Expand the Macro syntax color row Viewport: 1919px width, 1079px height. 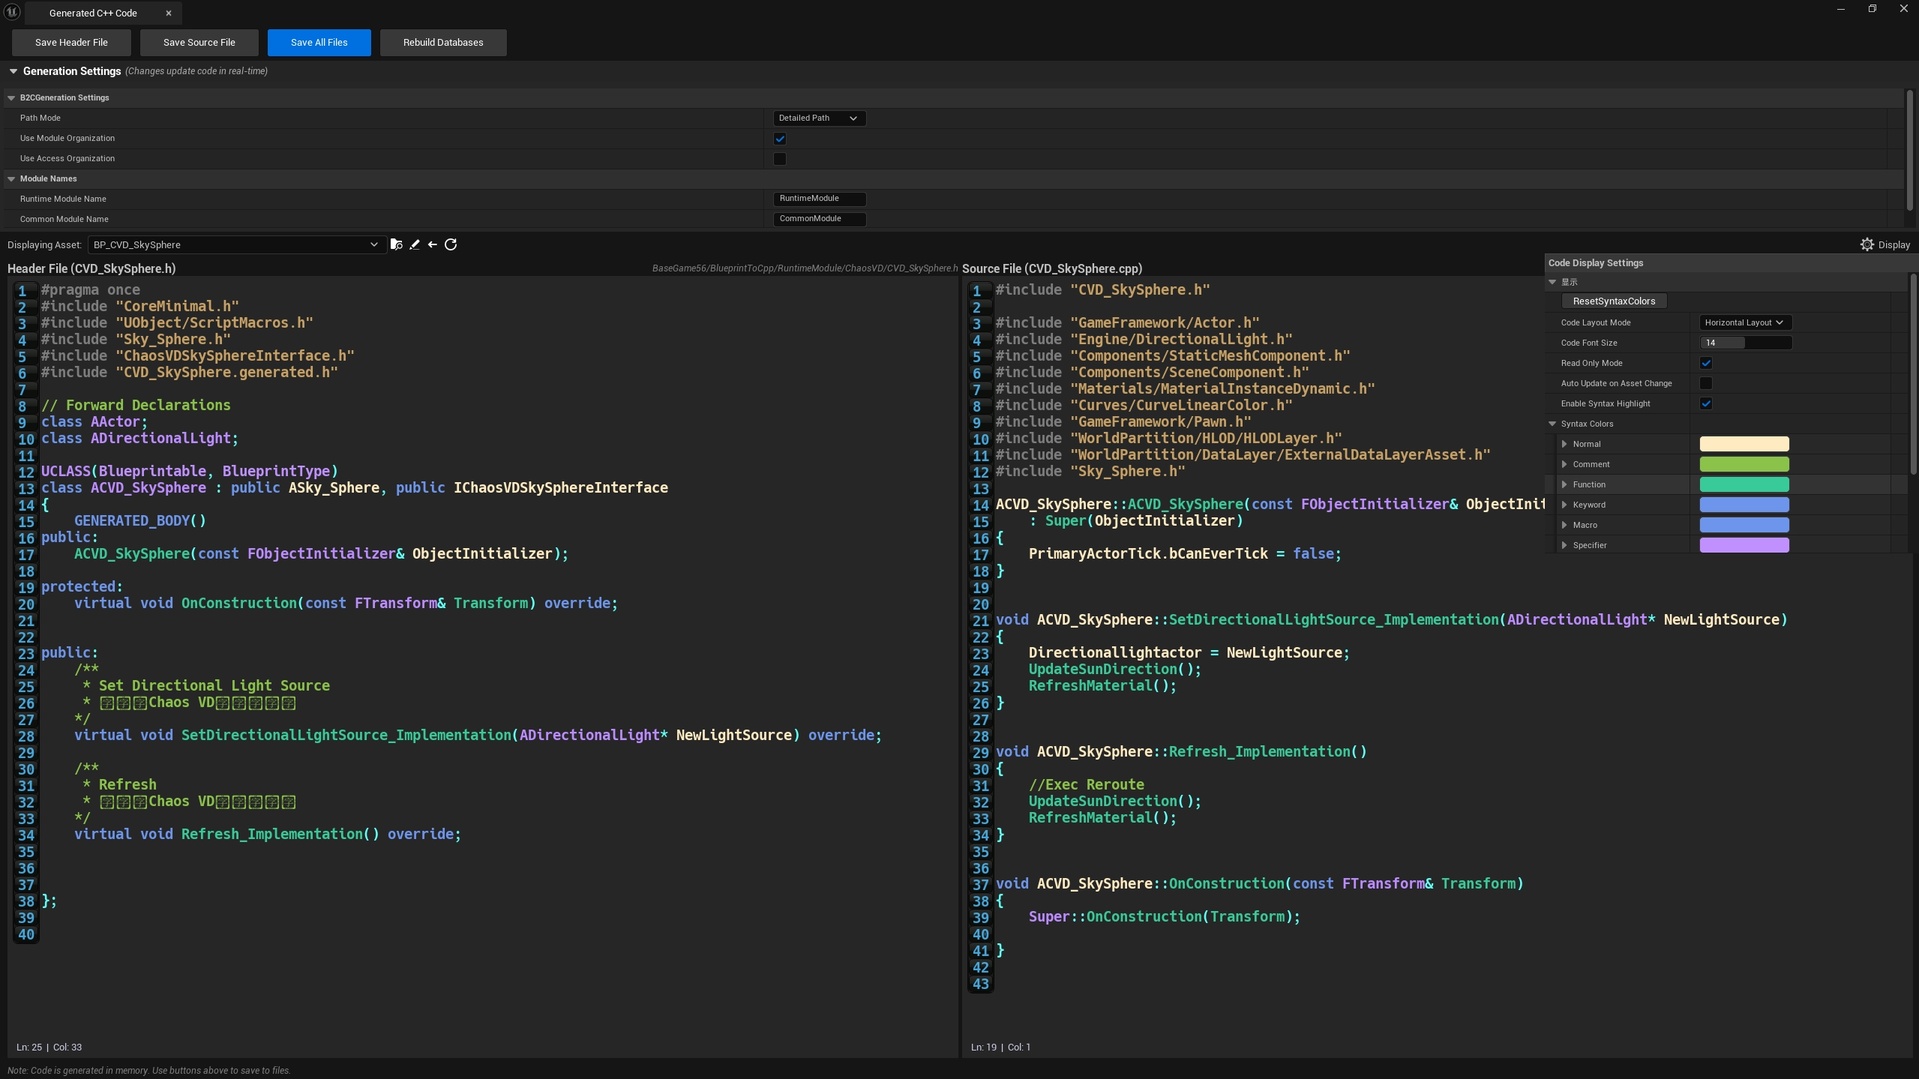point(1564,525)
